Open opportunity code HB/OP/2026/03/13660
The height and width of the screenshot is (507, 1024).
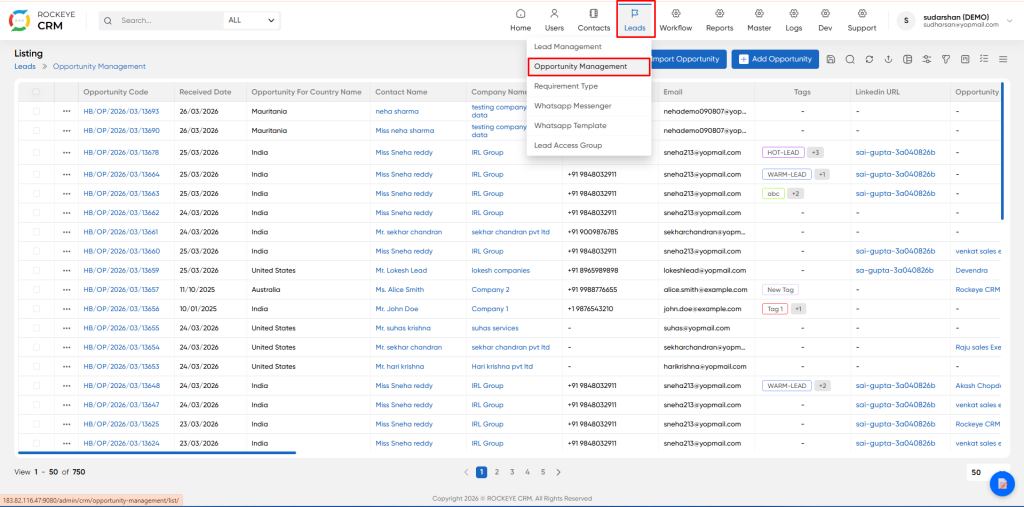point(121,251)
